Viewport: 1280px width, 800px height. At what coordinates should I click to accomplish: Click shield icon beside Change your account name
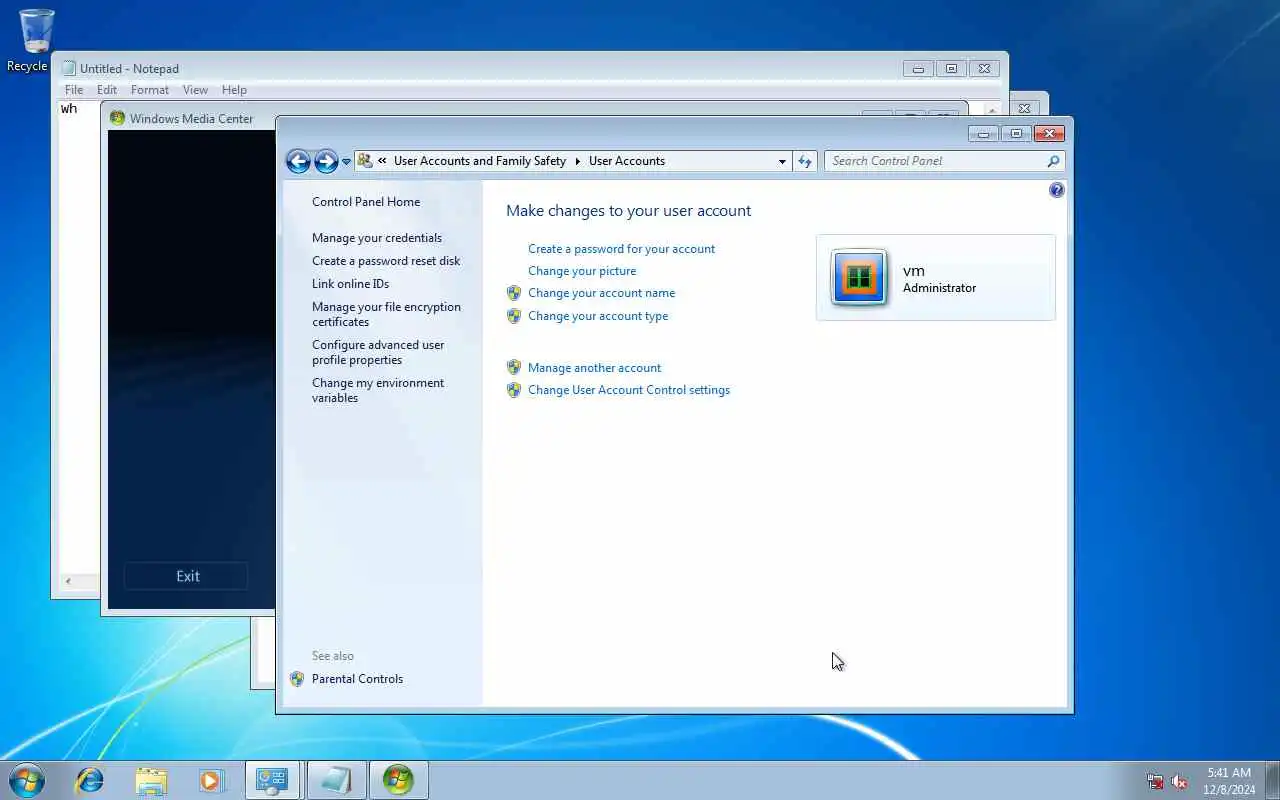(514, 293)
